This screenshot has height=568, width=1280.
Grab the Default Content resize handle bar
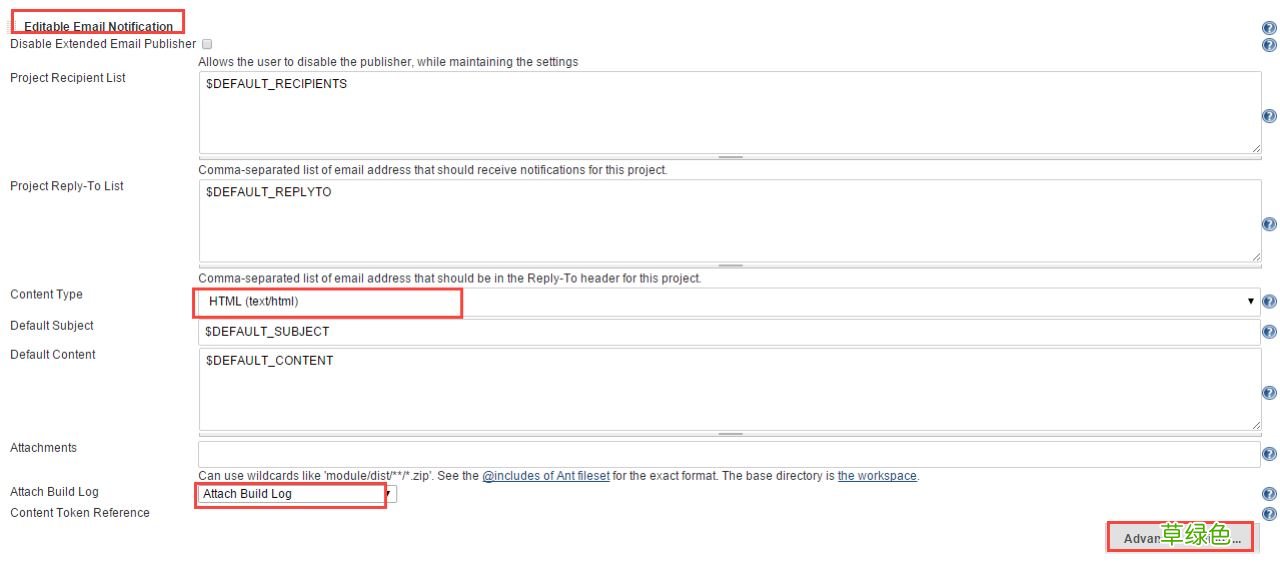(x=730, y=434)
